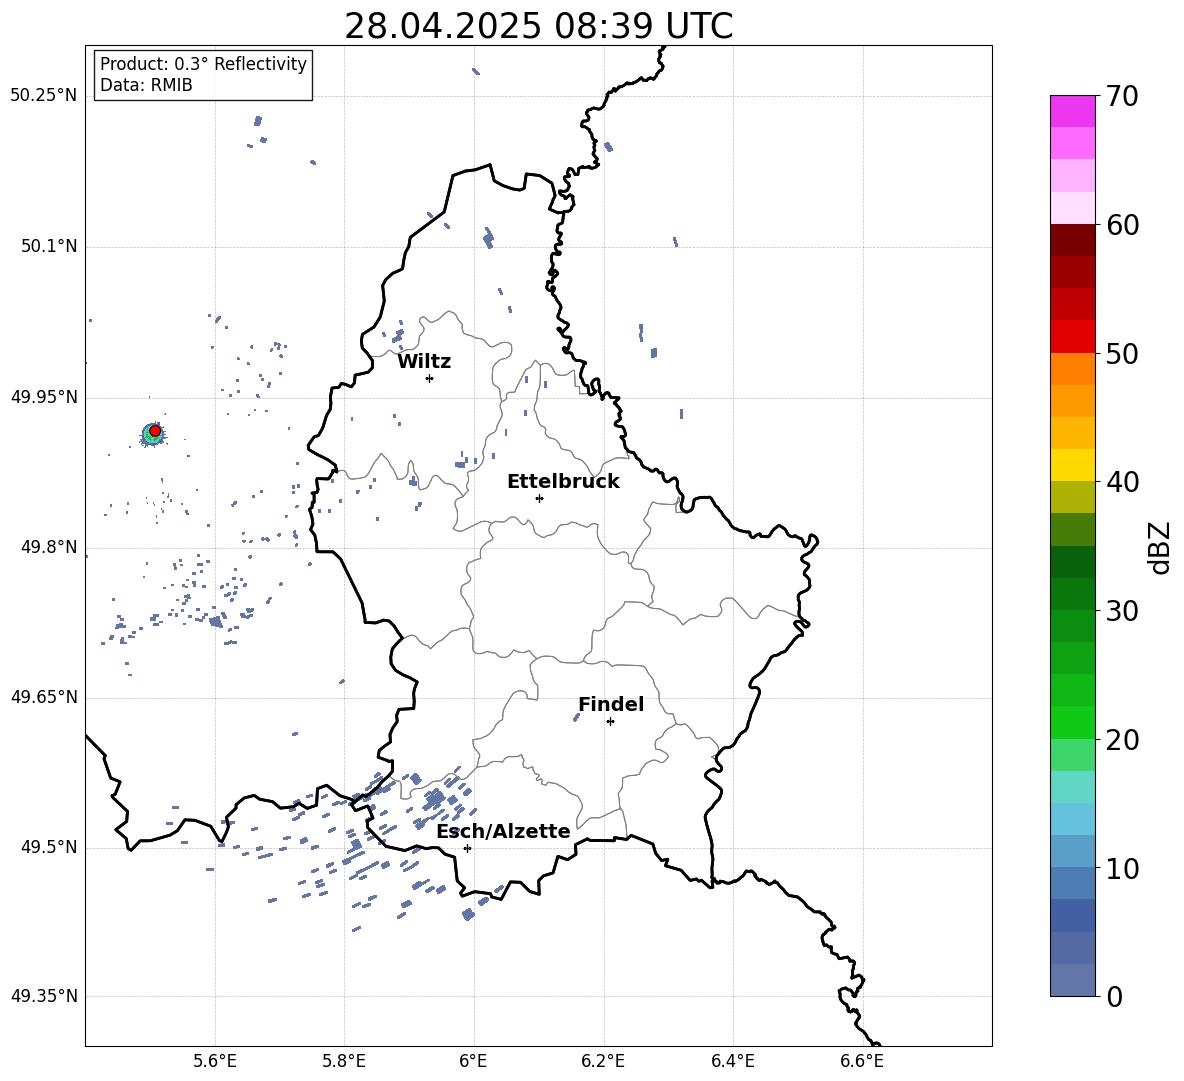Click the Findel city label
The height and width of the screenshot is (1081, 1184).
611,704
